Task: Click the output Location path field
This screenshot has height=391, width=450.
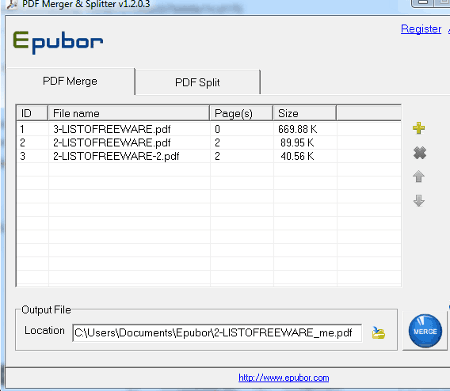Action: (217, 333)
